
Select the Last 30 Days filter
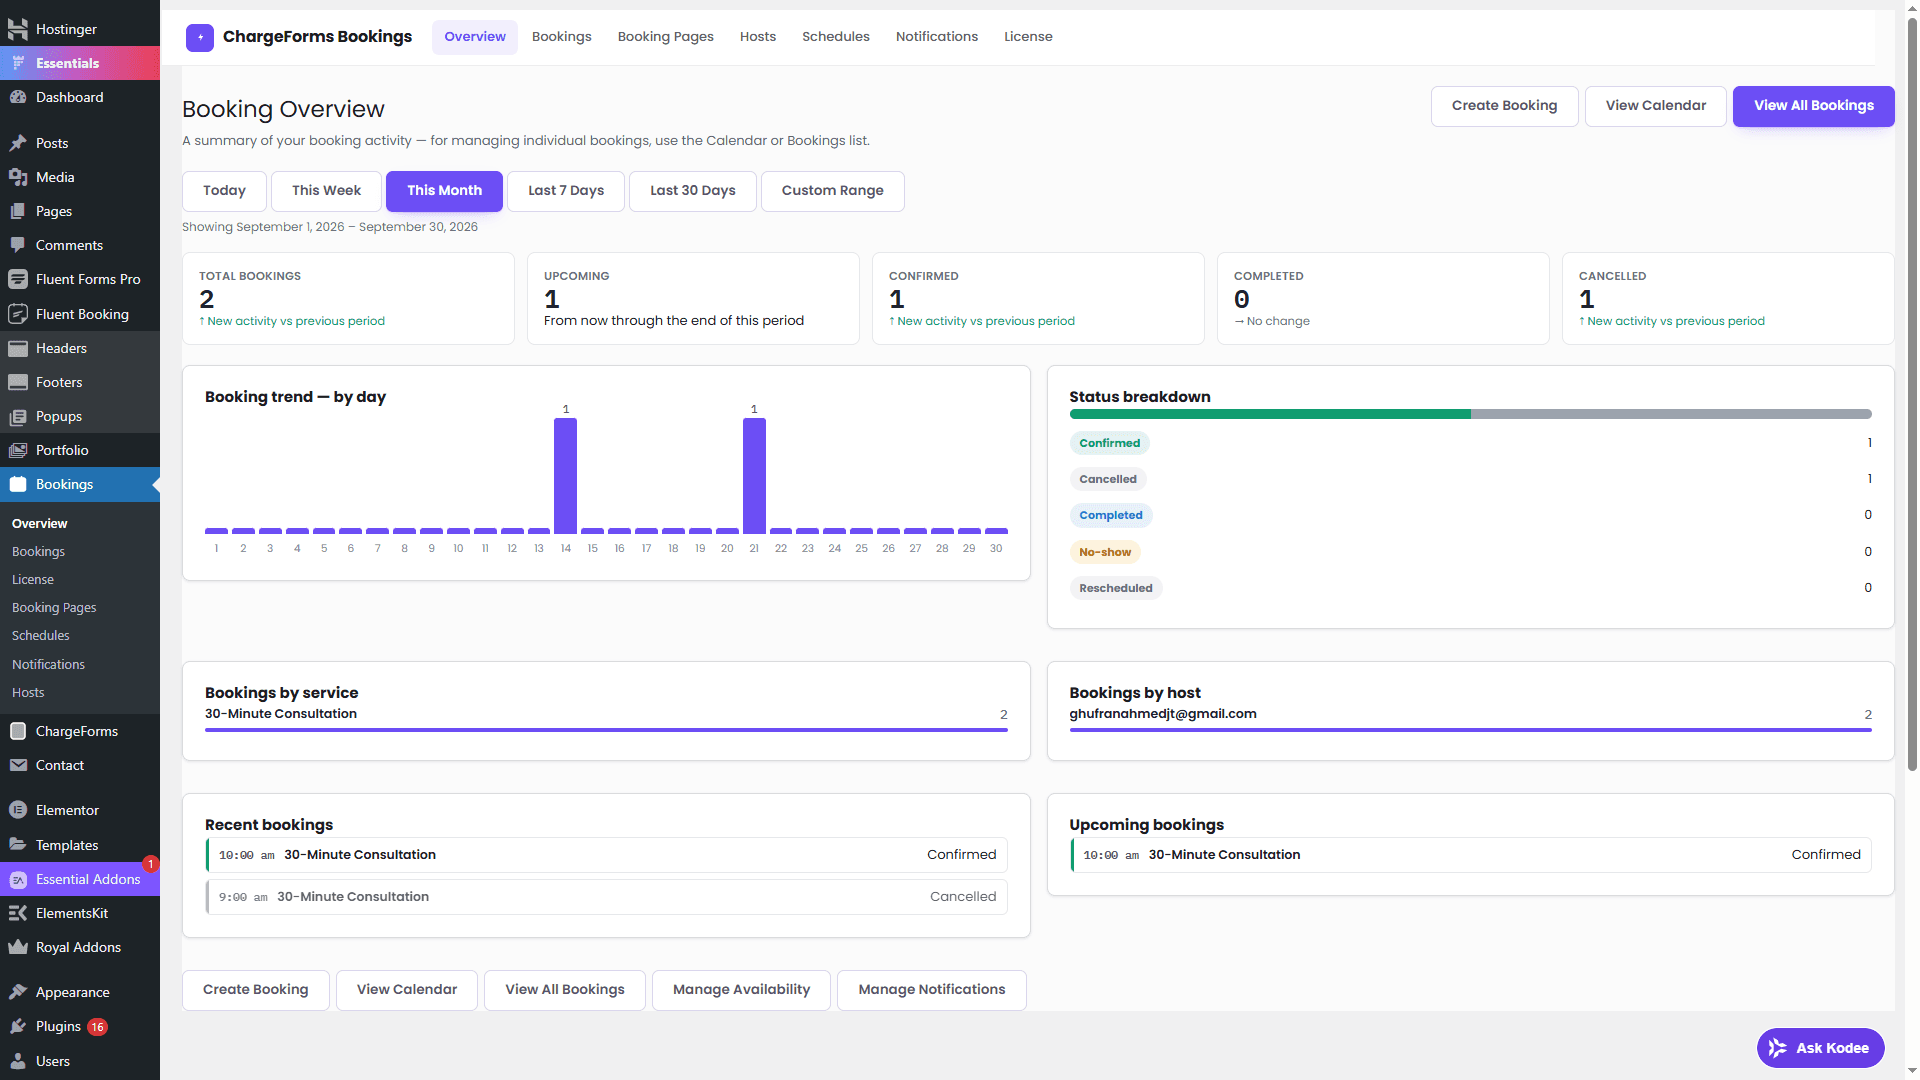[x=693, y=191]
